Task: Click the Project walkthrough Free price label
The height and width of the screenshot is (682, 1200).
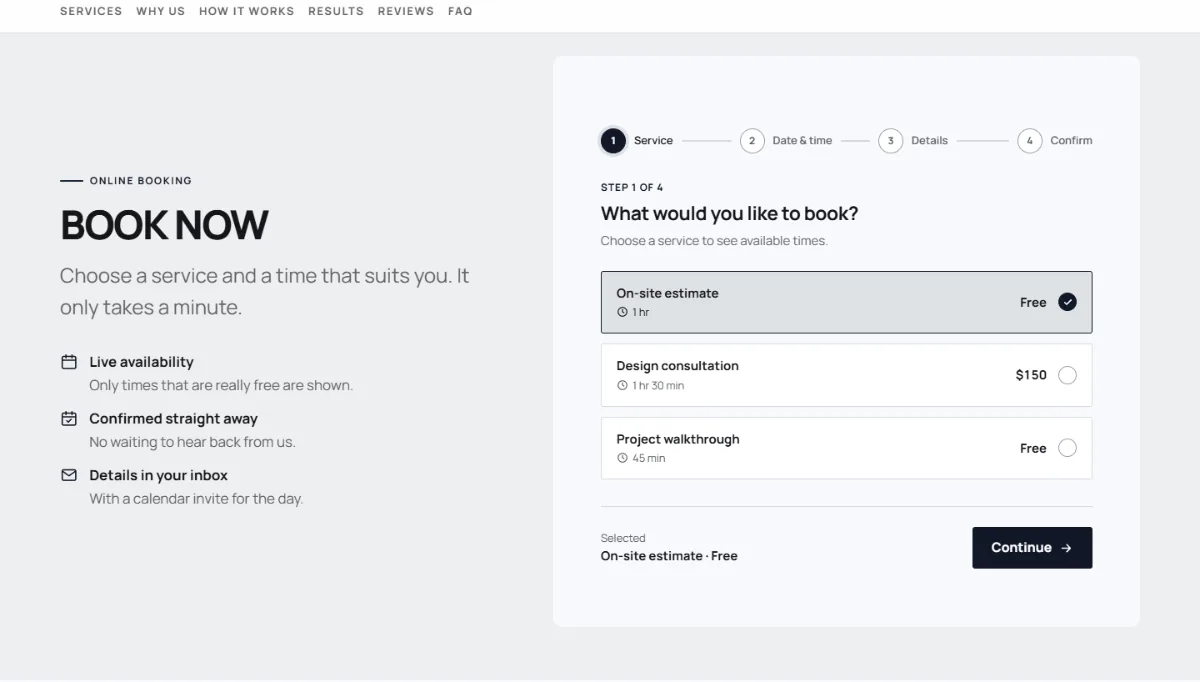Action: 1033,448
